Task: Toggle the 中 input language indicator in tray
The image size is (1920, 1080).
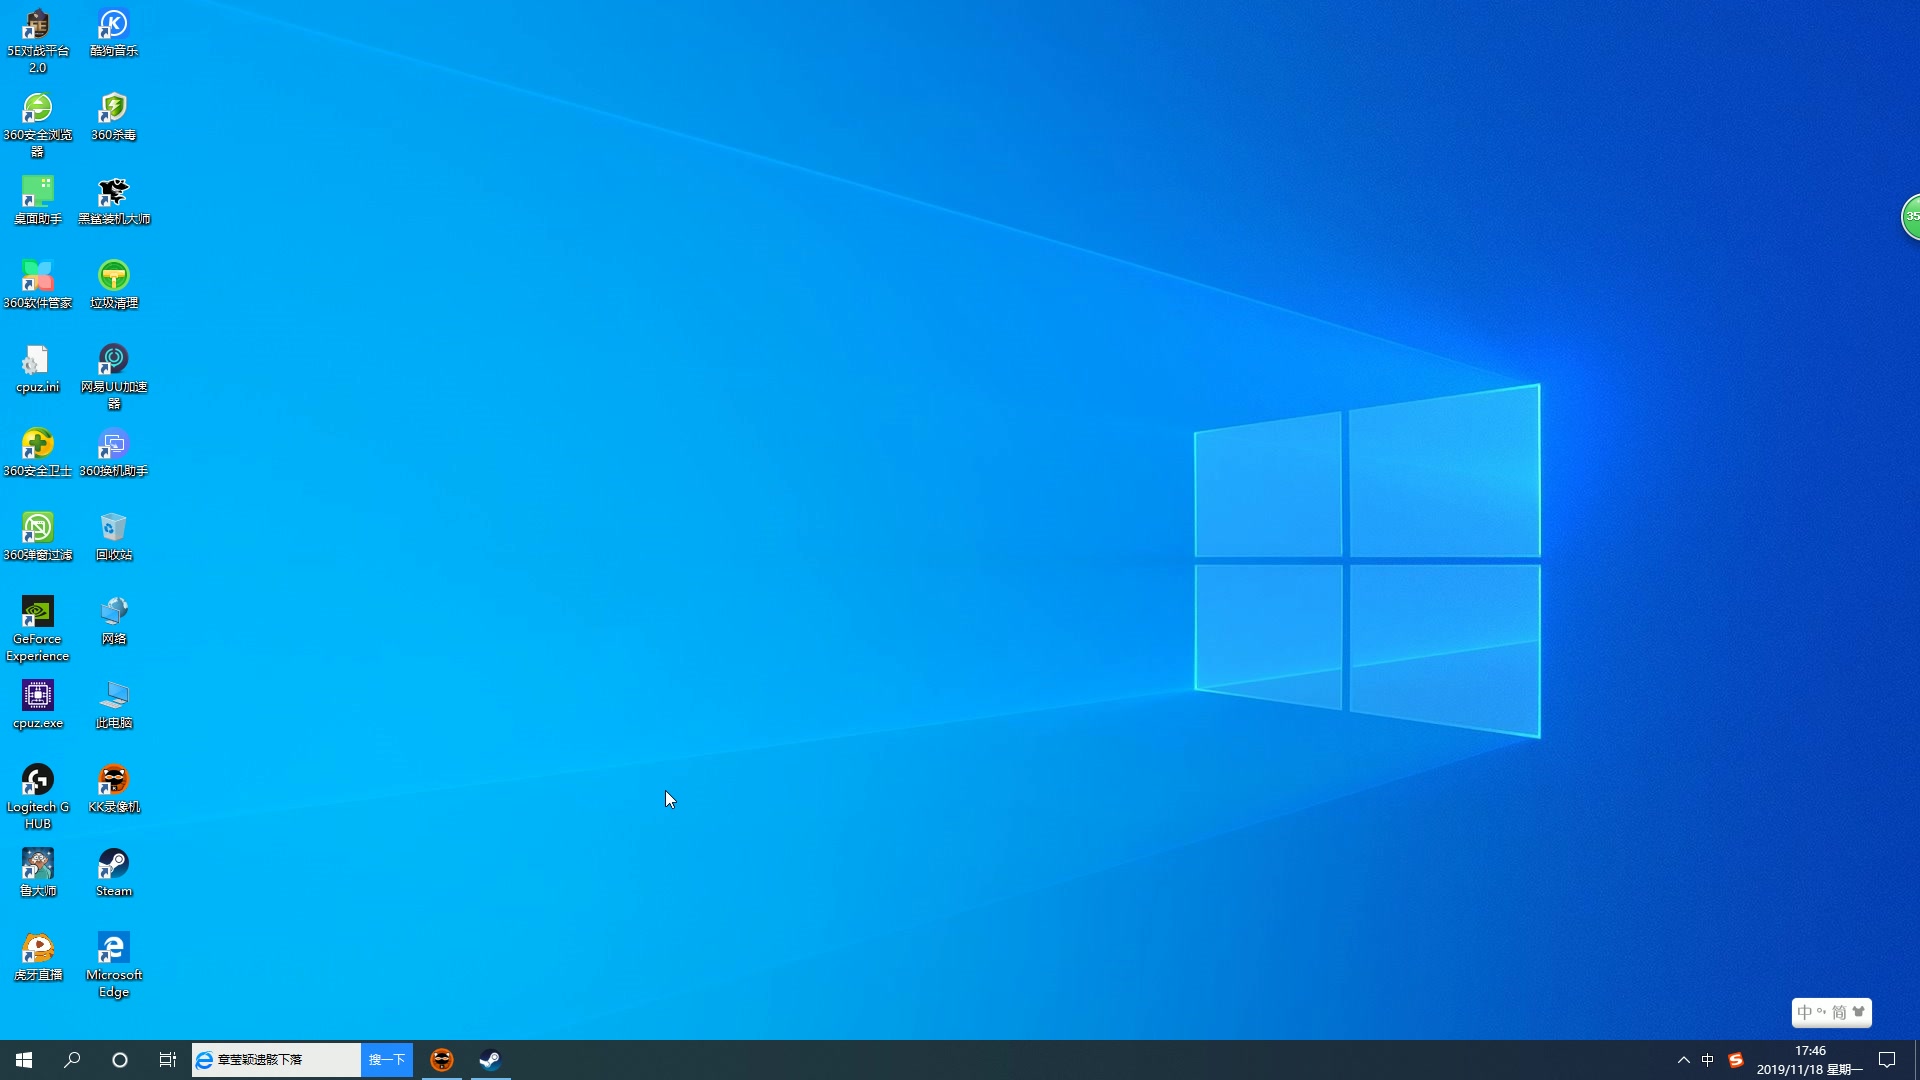Action: [x=1708, y=1060]
